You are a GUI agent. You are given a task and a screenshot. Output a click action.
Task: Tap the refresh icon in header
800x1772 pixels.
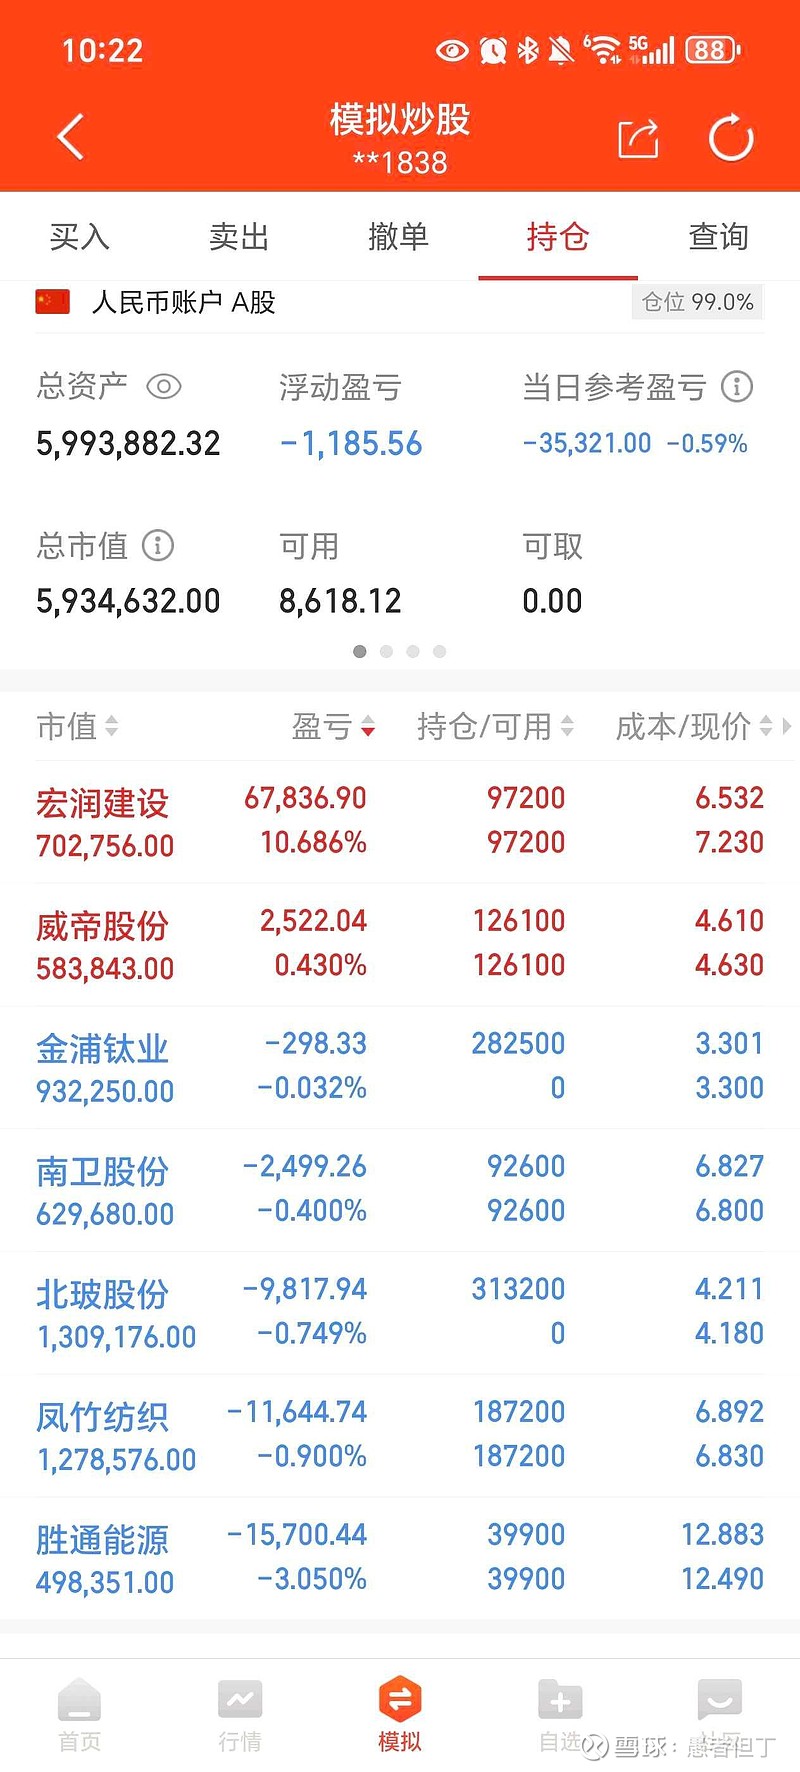[731, 138]
